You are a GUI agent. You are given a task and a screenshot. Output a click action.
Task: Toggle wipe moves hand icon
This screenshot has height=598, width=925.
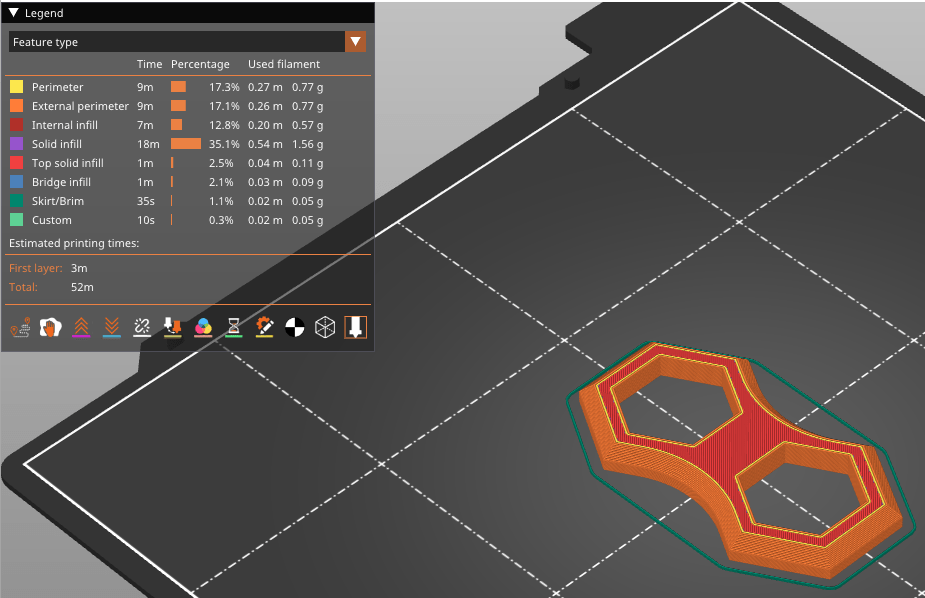(51, 327)
